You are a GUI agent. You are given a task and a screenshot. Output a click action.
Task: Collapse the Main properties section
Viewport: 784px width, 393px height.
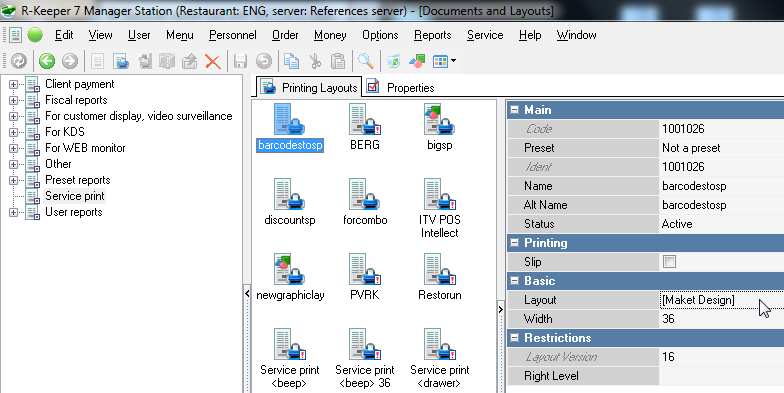[x=514, y=110]
